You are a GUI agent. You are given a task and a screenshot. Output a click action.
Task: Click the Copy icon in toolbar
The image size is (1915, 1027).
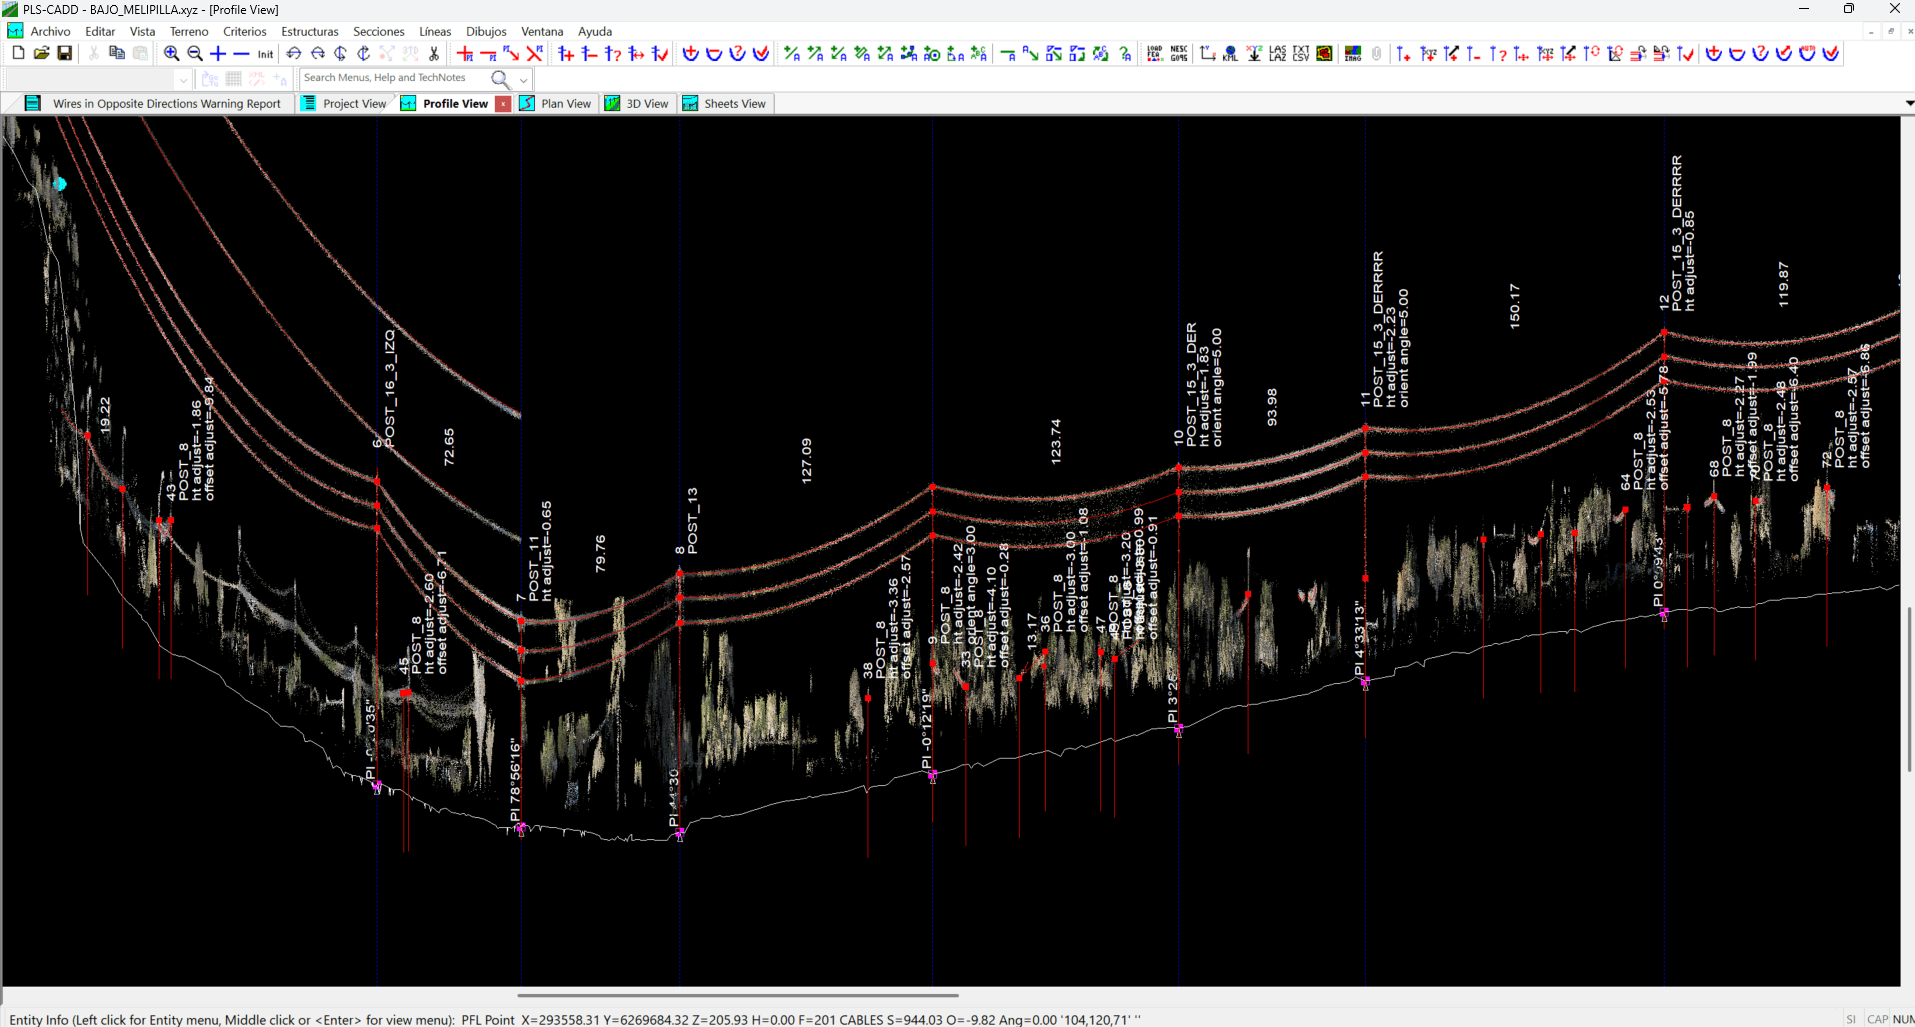click(117, 53)
